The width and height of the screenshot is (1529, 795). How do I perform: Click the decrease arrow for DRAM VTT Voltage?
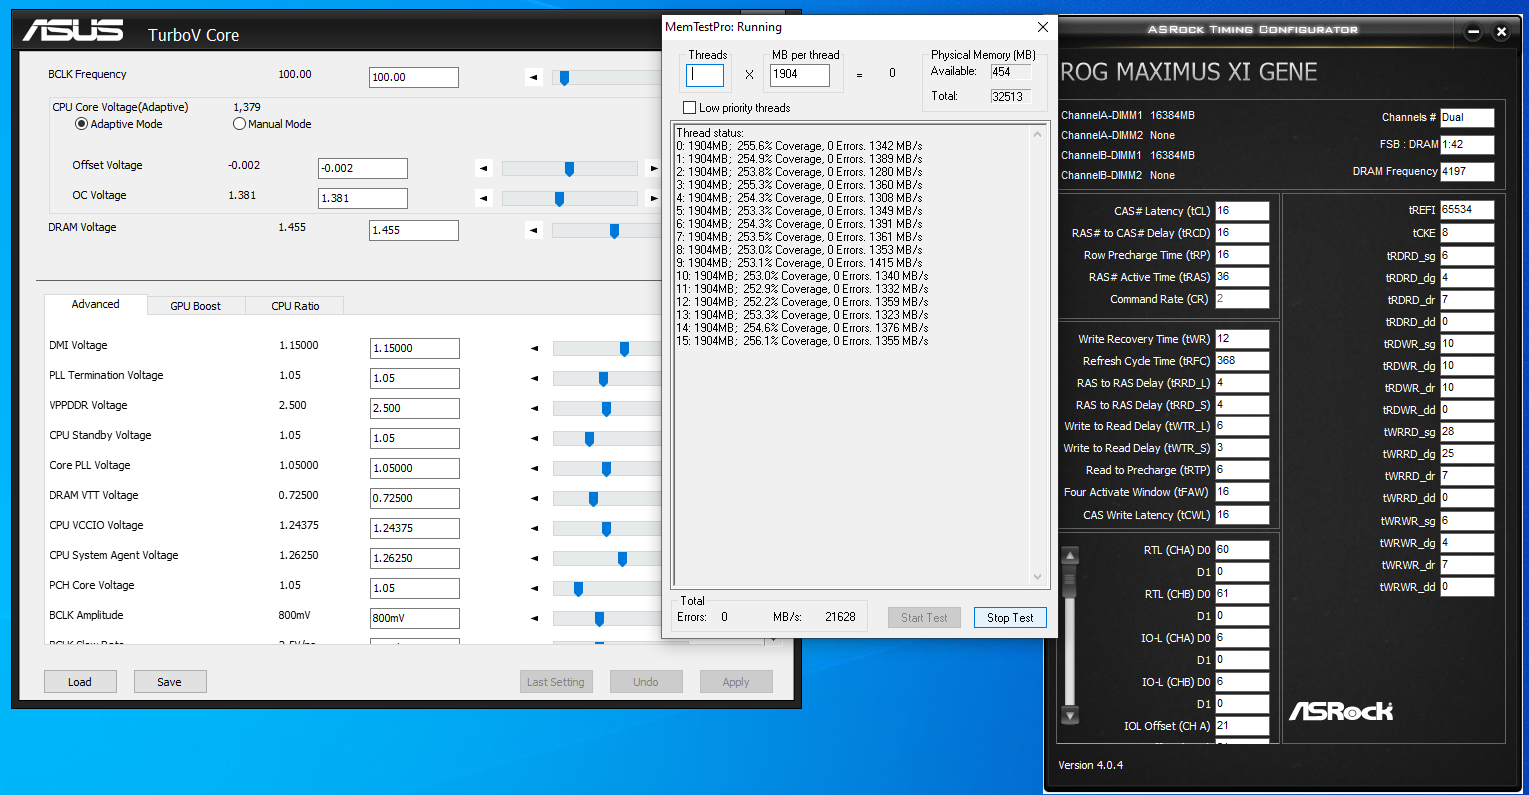coord(534,498)
